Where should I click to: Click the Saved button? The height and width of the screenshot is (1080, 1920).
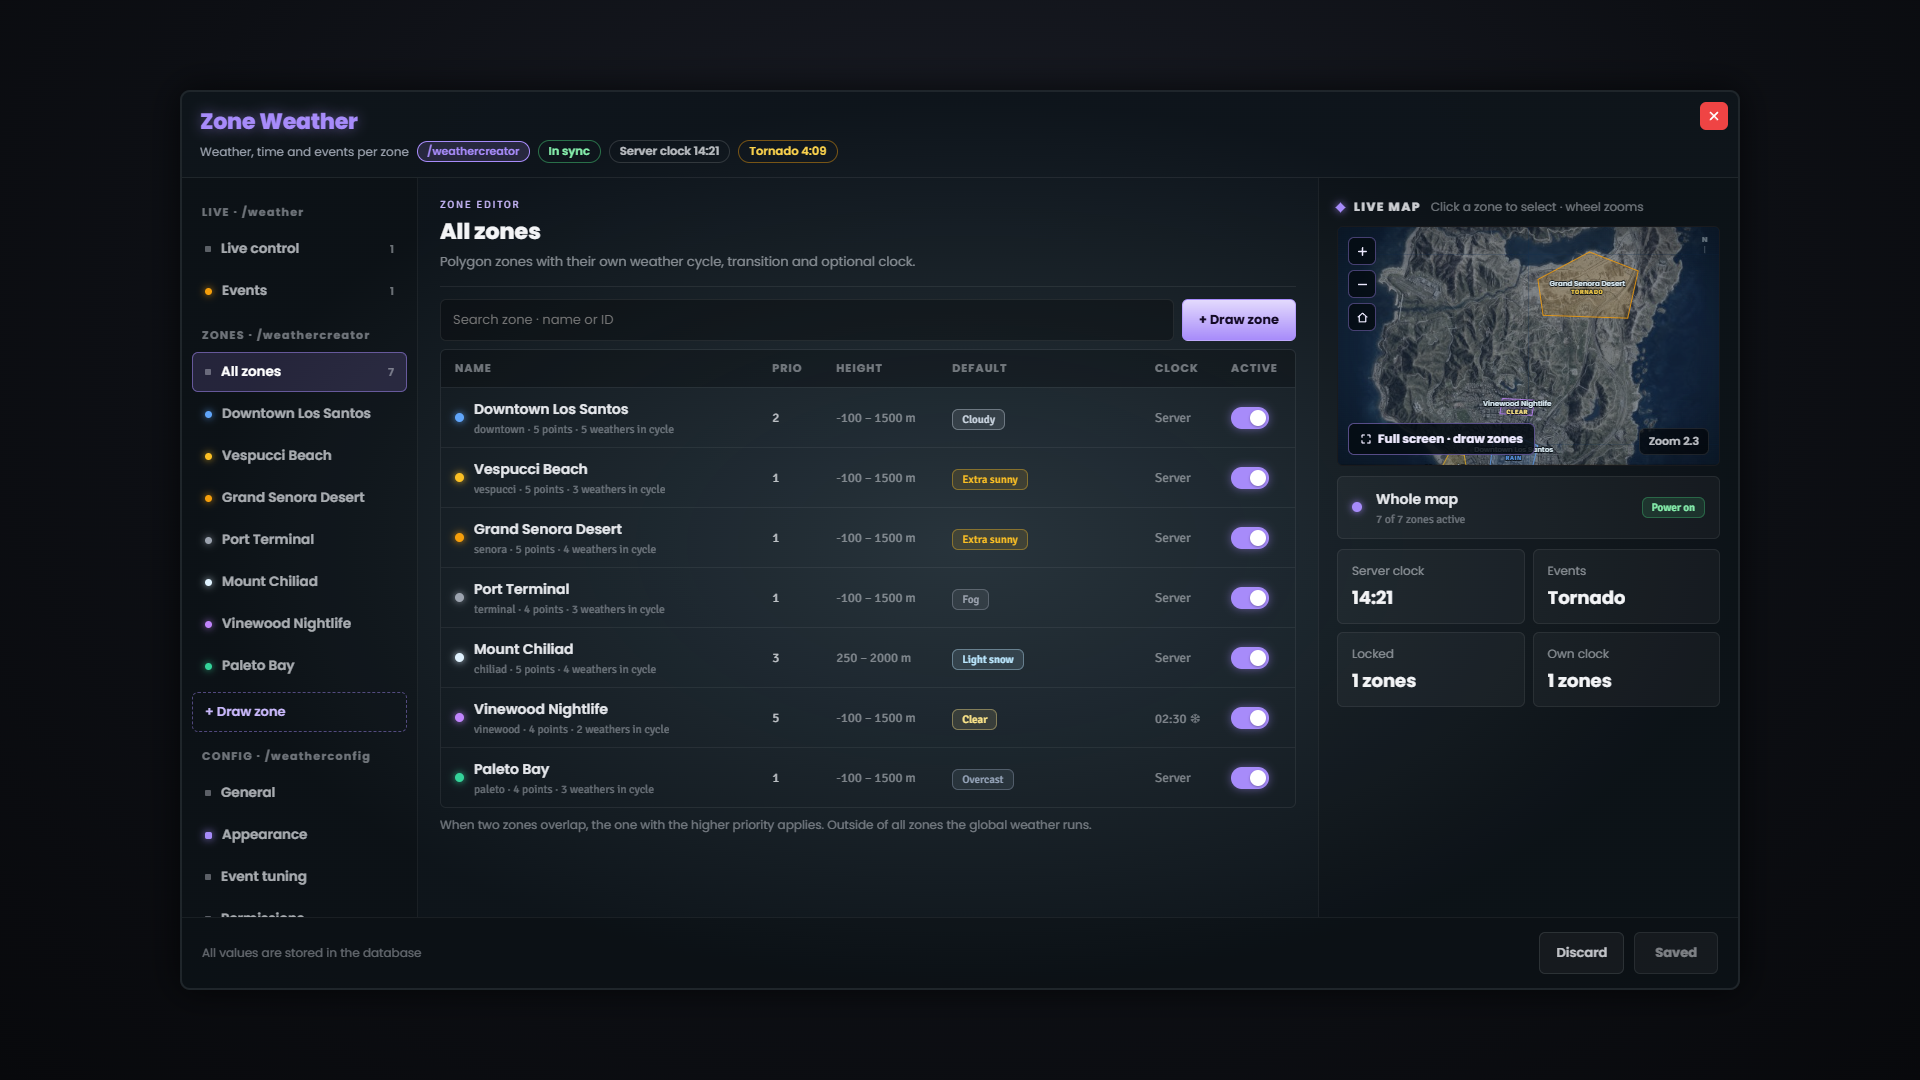click(x=1675, y=953)
